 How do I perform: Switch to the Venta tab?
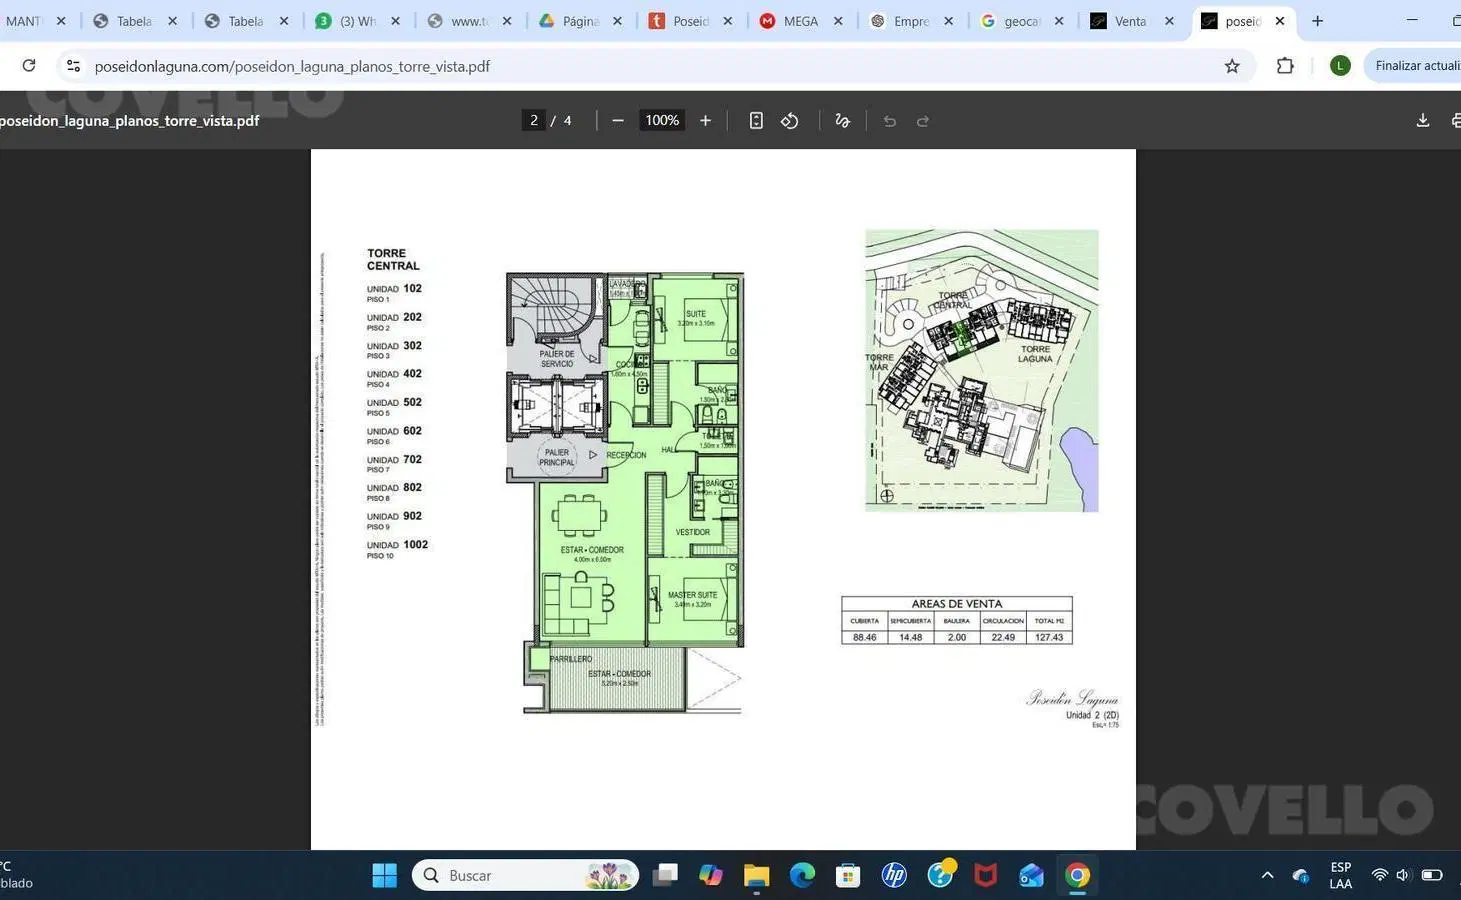[1132, 21]
